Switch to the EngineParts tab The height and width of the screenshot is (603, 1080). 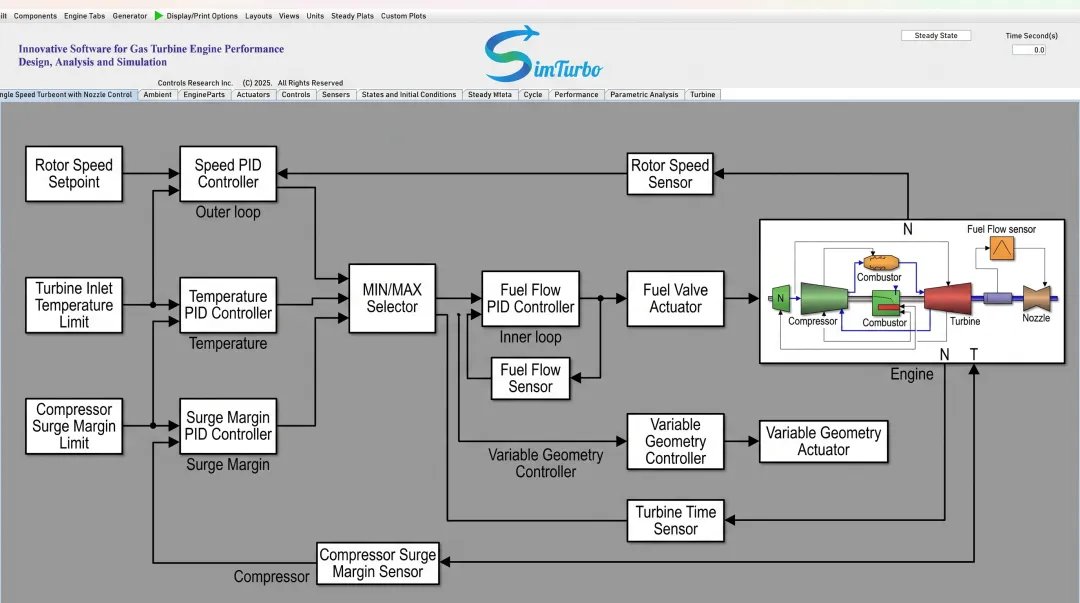pos(204,94)
